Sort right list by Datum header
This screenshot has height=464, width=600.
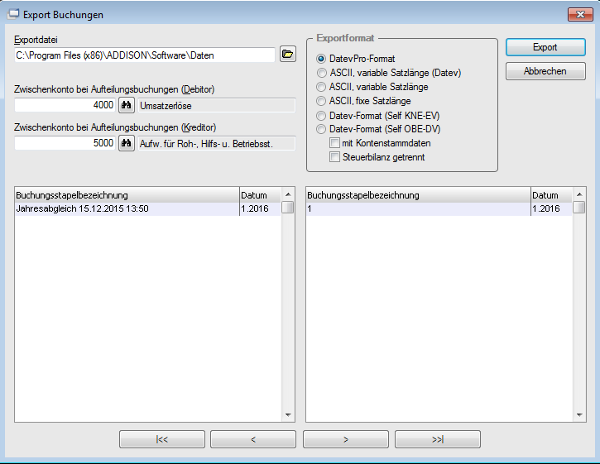click(x=551, y=195)
